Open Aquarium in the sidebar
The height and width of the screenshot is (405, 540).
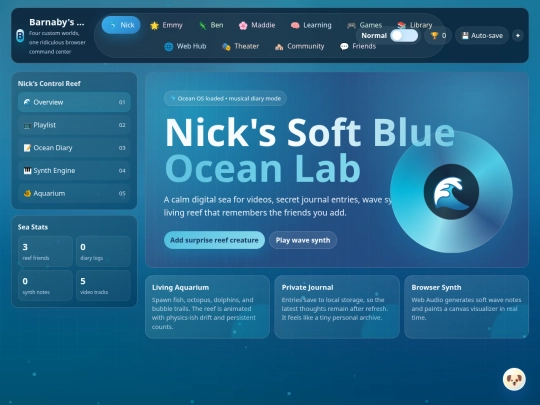pos(74,193)
